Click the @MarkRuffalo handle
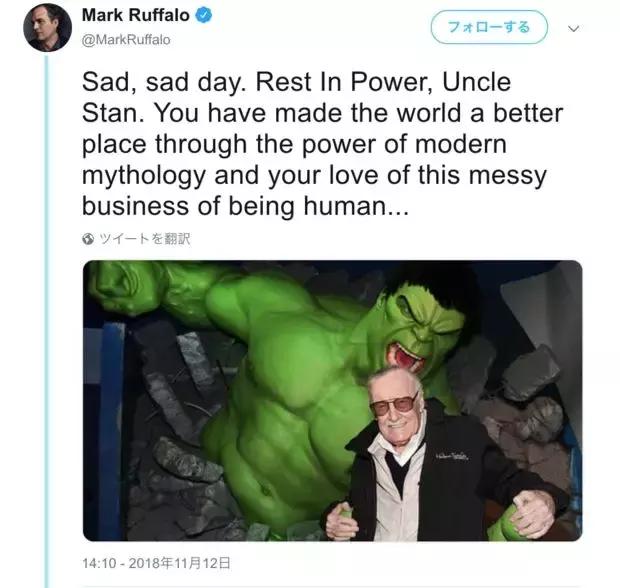620x588 pixels. click(x=126, y=40)
